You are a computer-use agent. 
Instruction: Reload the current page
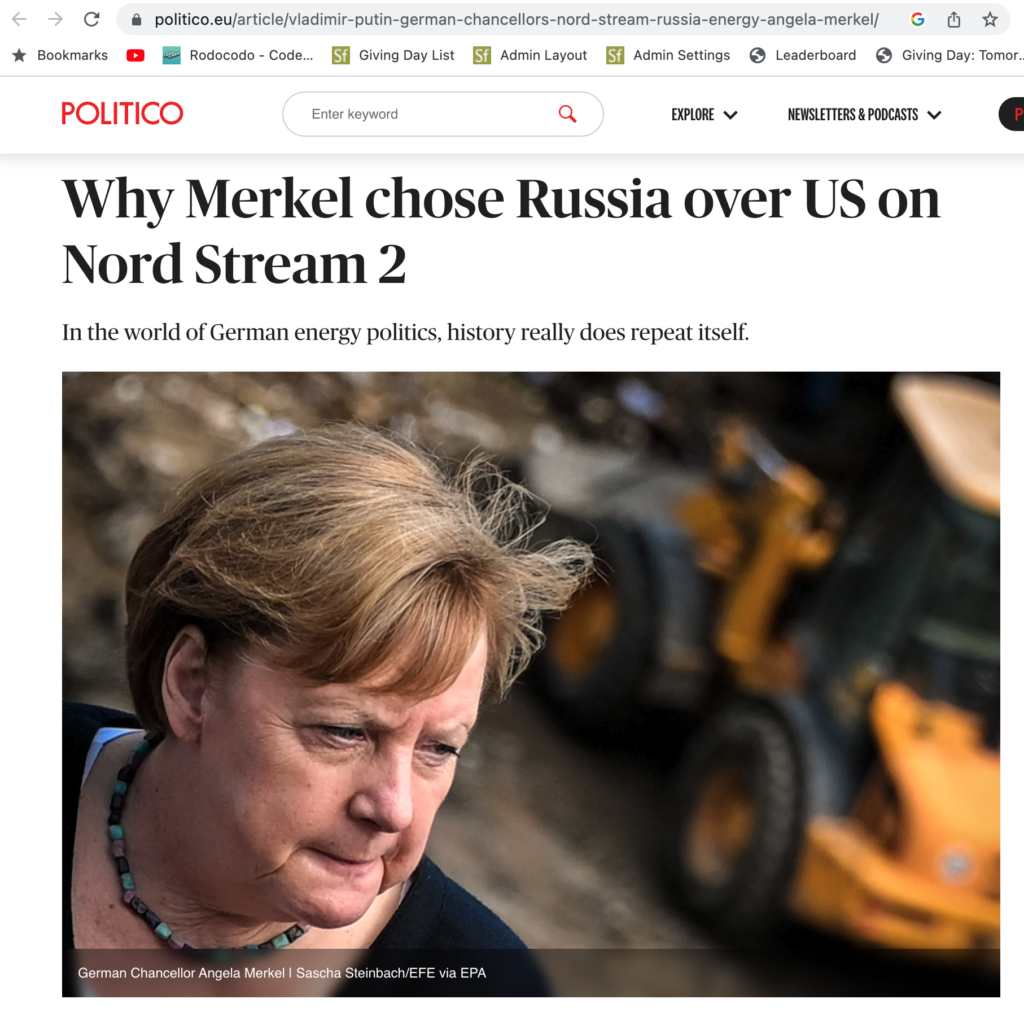[91, 20]
